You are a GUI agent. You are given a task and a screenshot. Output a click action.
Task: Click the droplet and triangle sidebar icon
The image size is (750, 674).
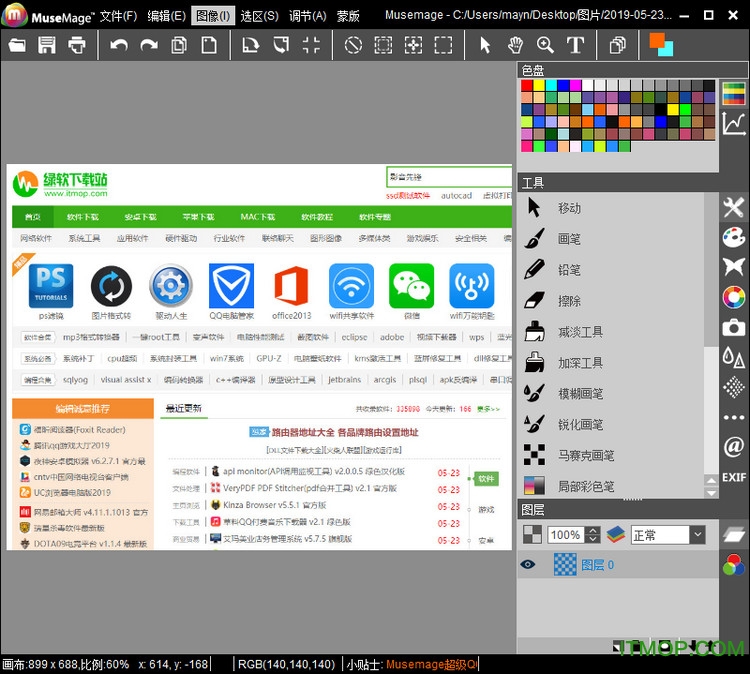(734, 357)
